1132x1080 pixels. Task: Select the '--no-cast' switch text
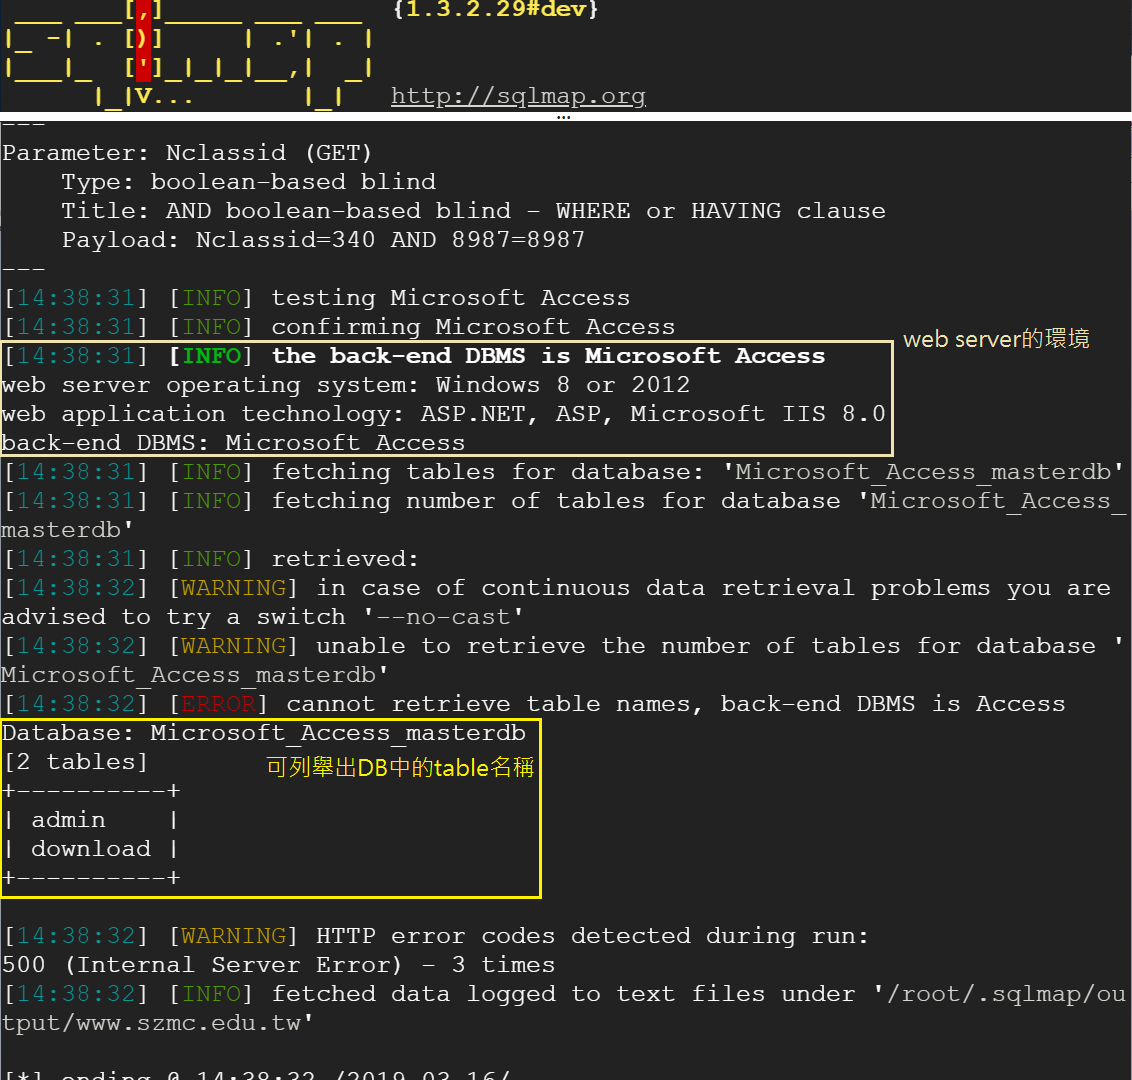pyautogui.click(x=443, y=617)
